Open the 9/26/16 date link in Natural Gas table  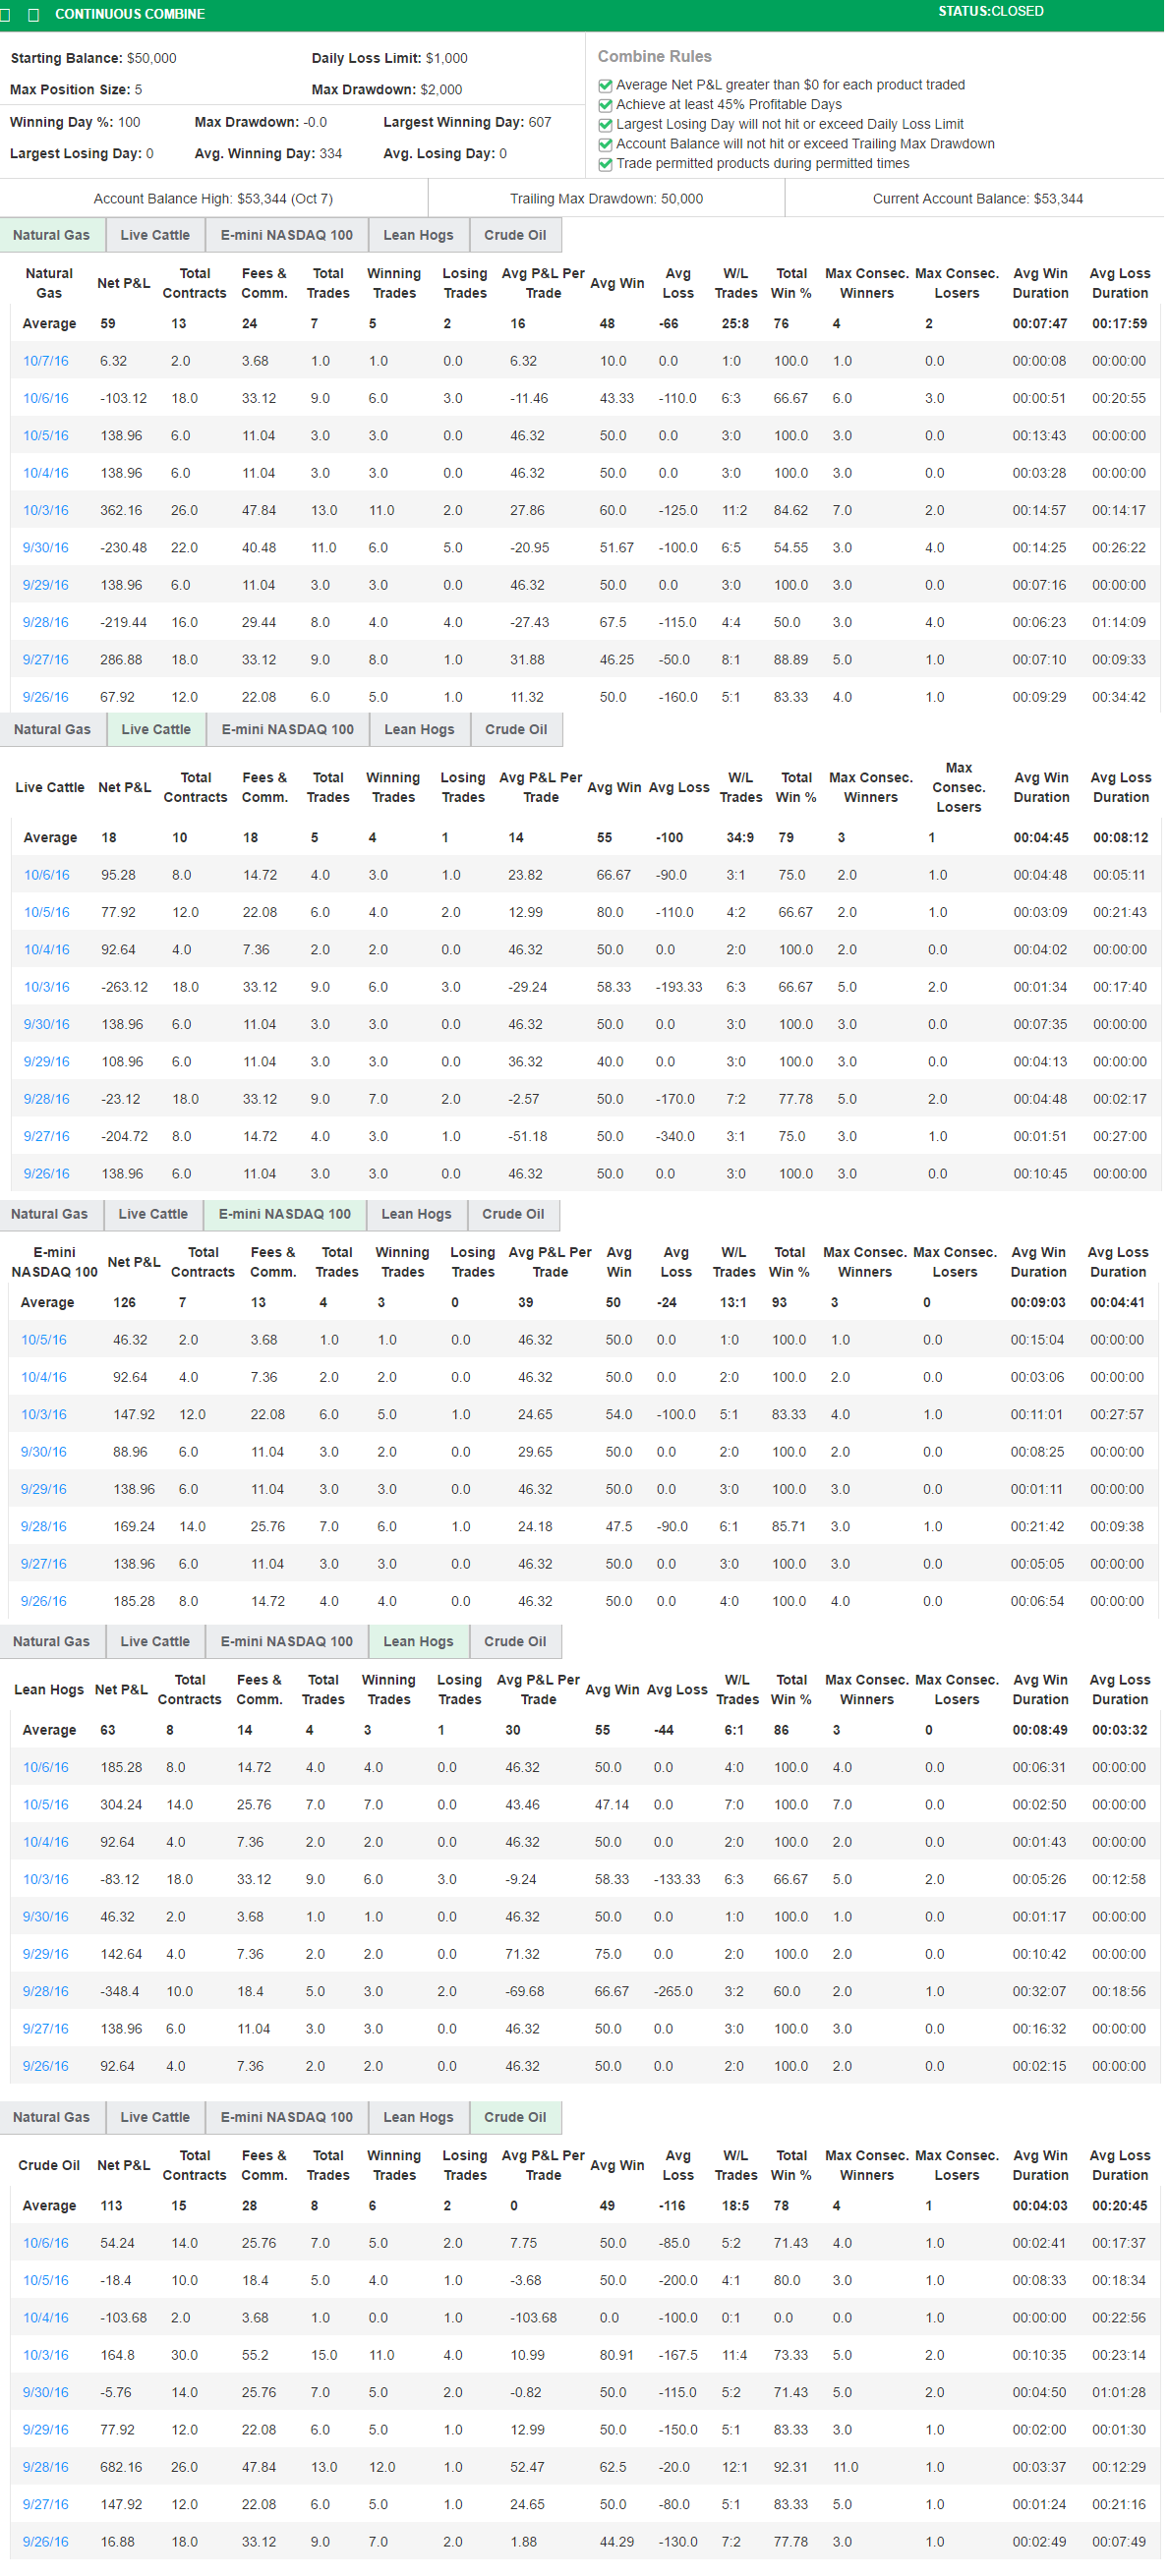click(x=46, y=699)
